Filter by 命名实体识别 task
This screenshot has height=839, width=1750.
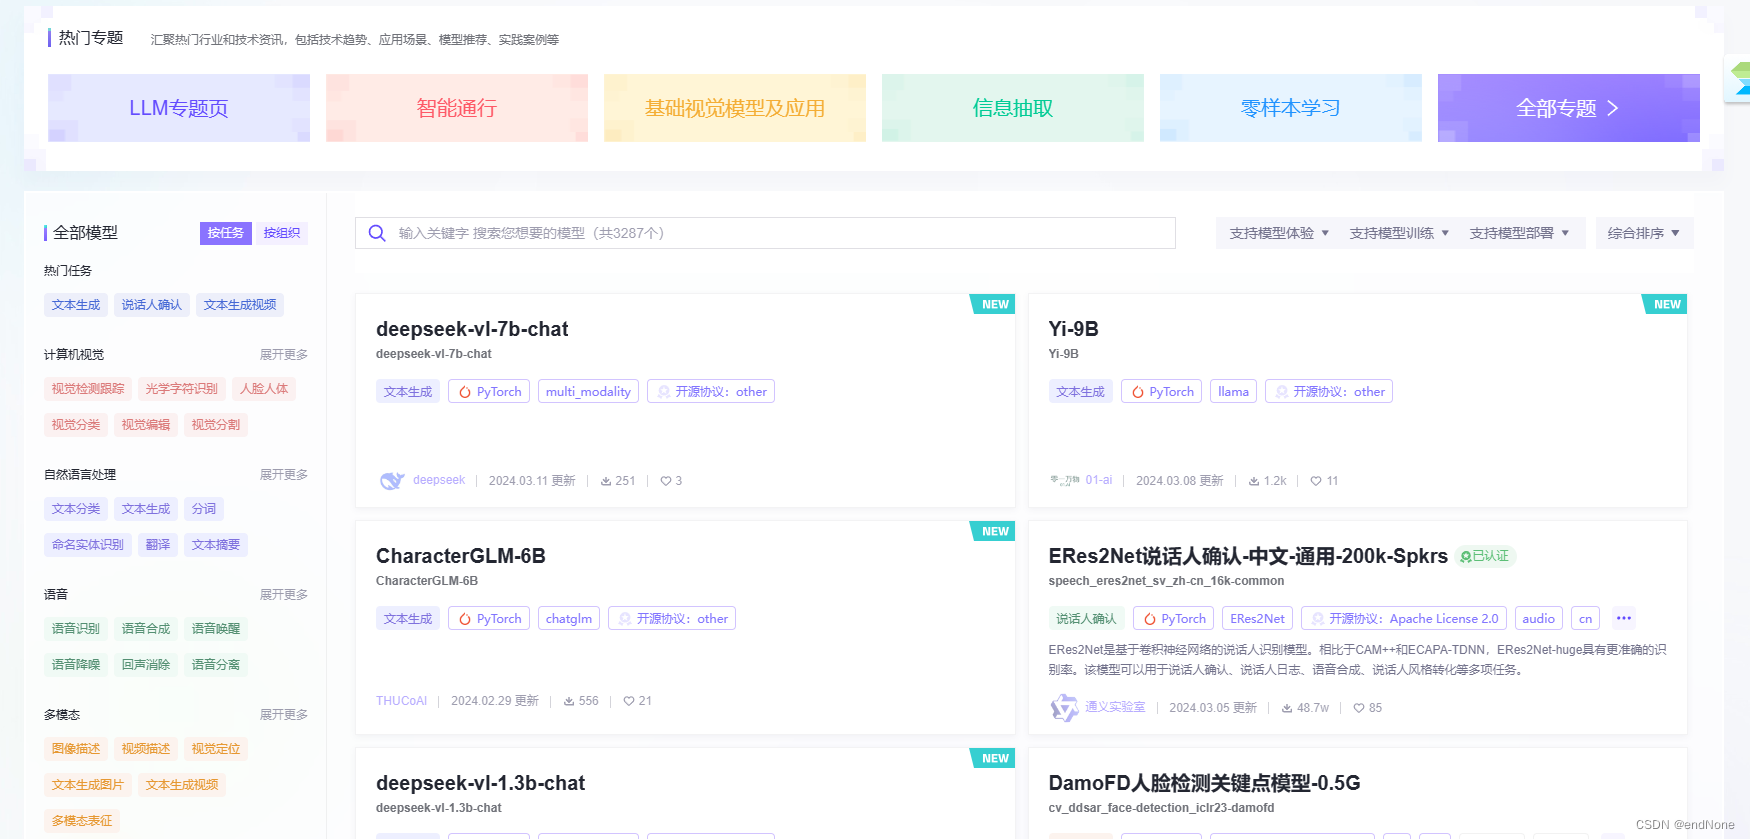coord(88,545)
